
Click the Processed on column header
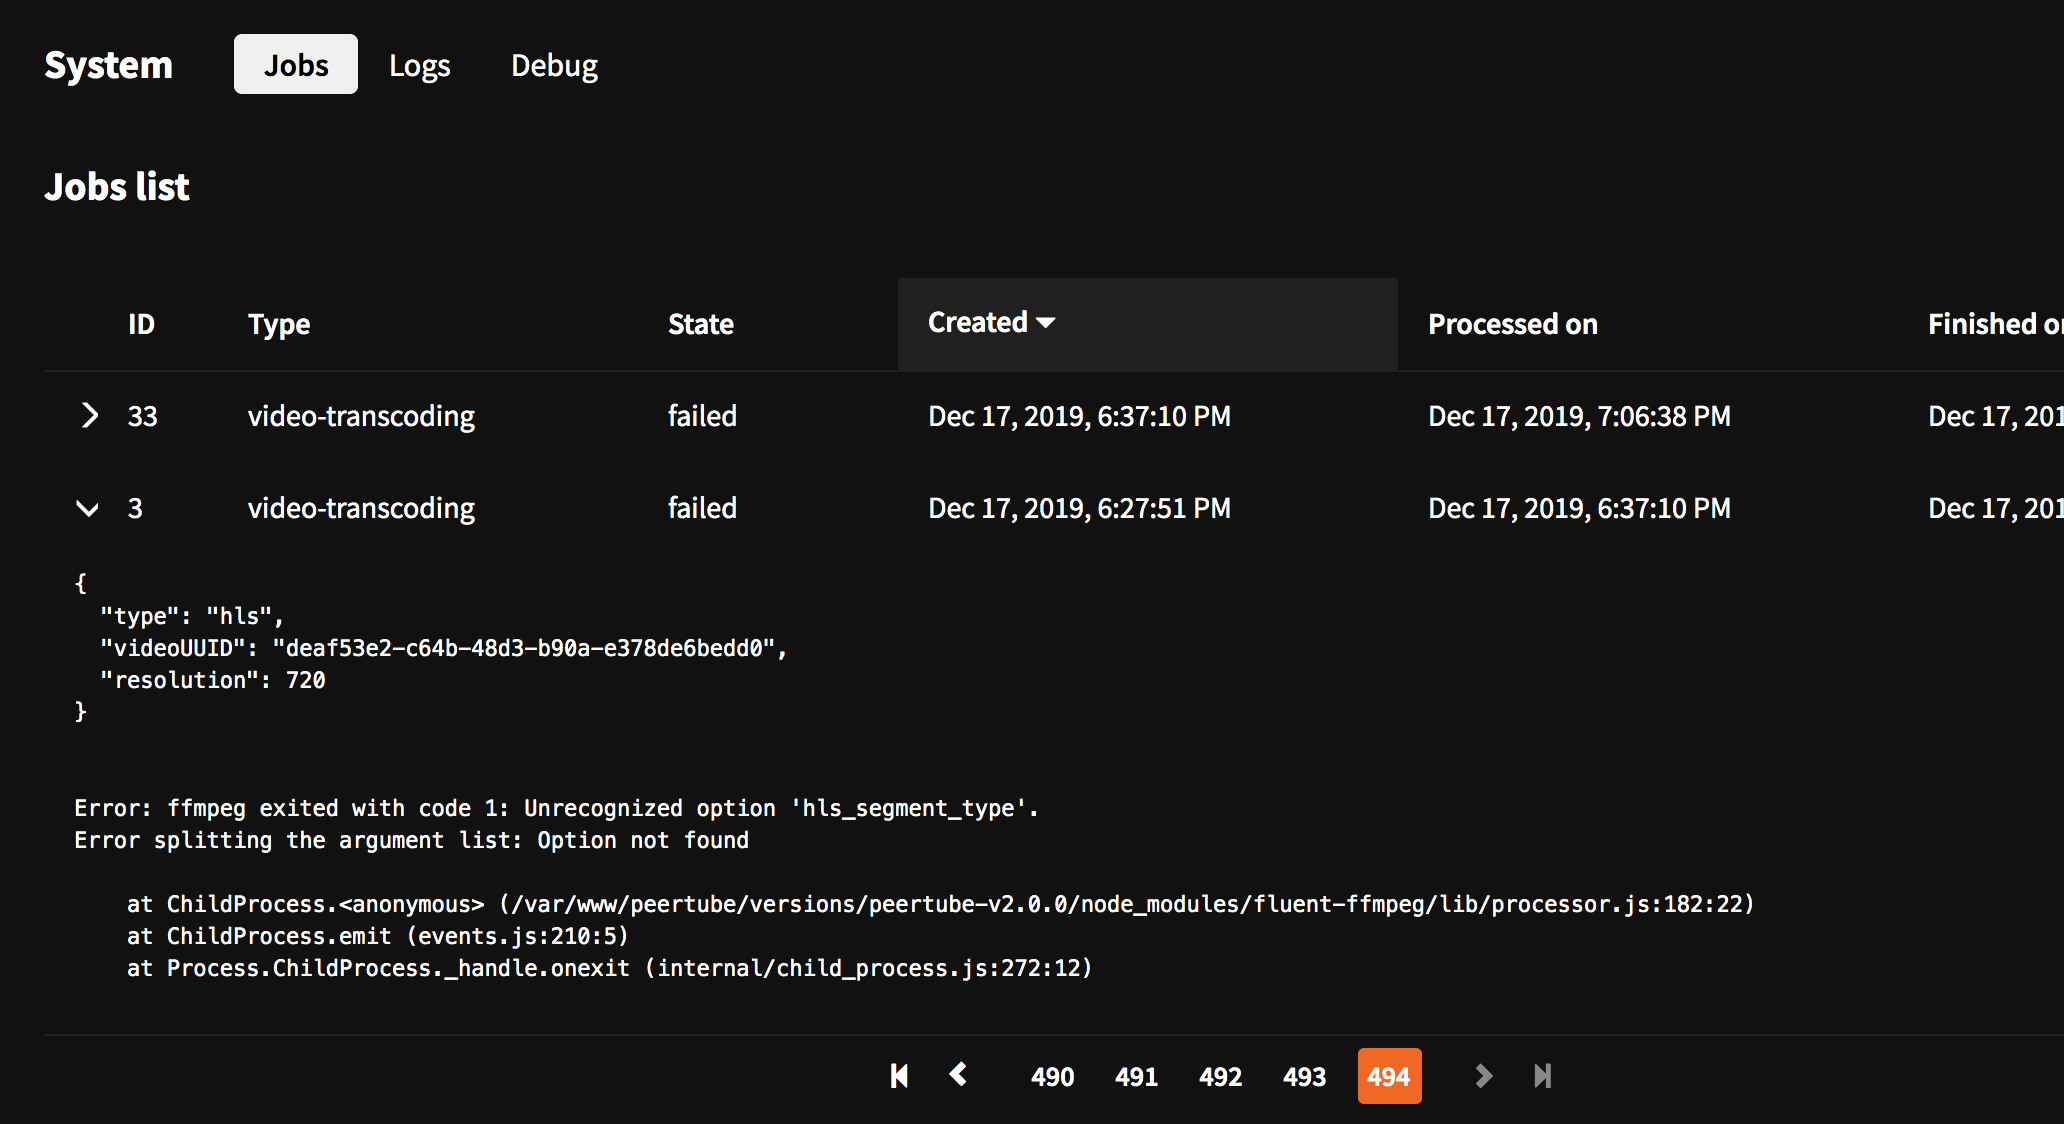point(1512,323)
